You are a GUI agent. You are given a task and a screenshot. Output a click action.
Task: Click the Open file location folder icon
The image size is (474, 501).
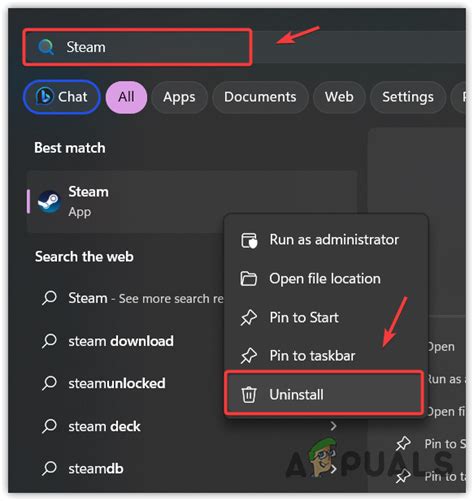pyautogui.click(x=249, y=279)
